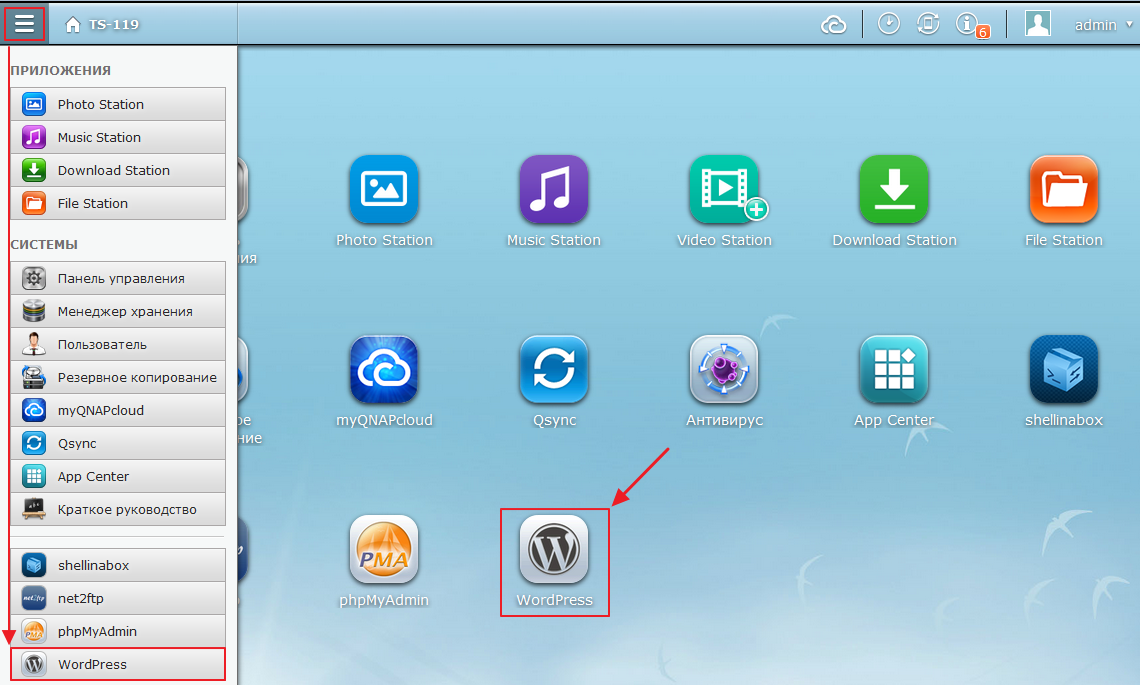Screen dimensions: 1140x685
Task: Open Панель управления from the menu
Action: pyautogui.click(x=118, y=278)
